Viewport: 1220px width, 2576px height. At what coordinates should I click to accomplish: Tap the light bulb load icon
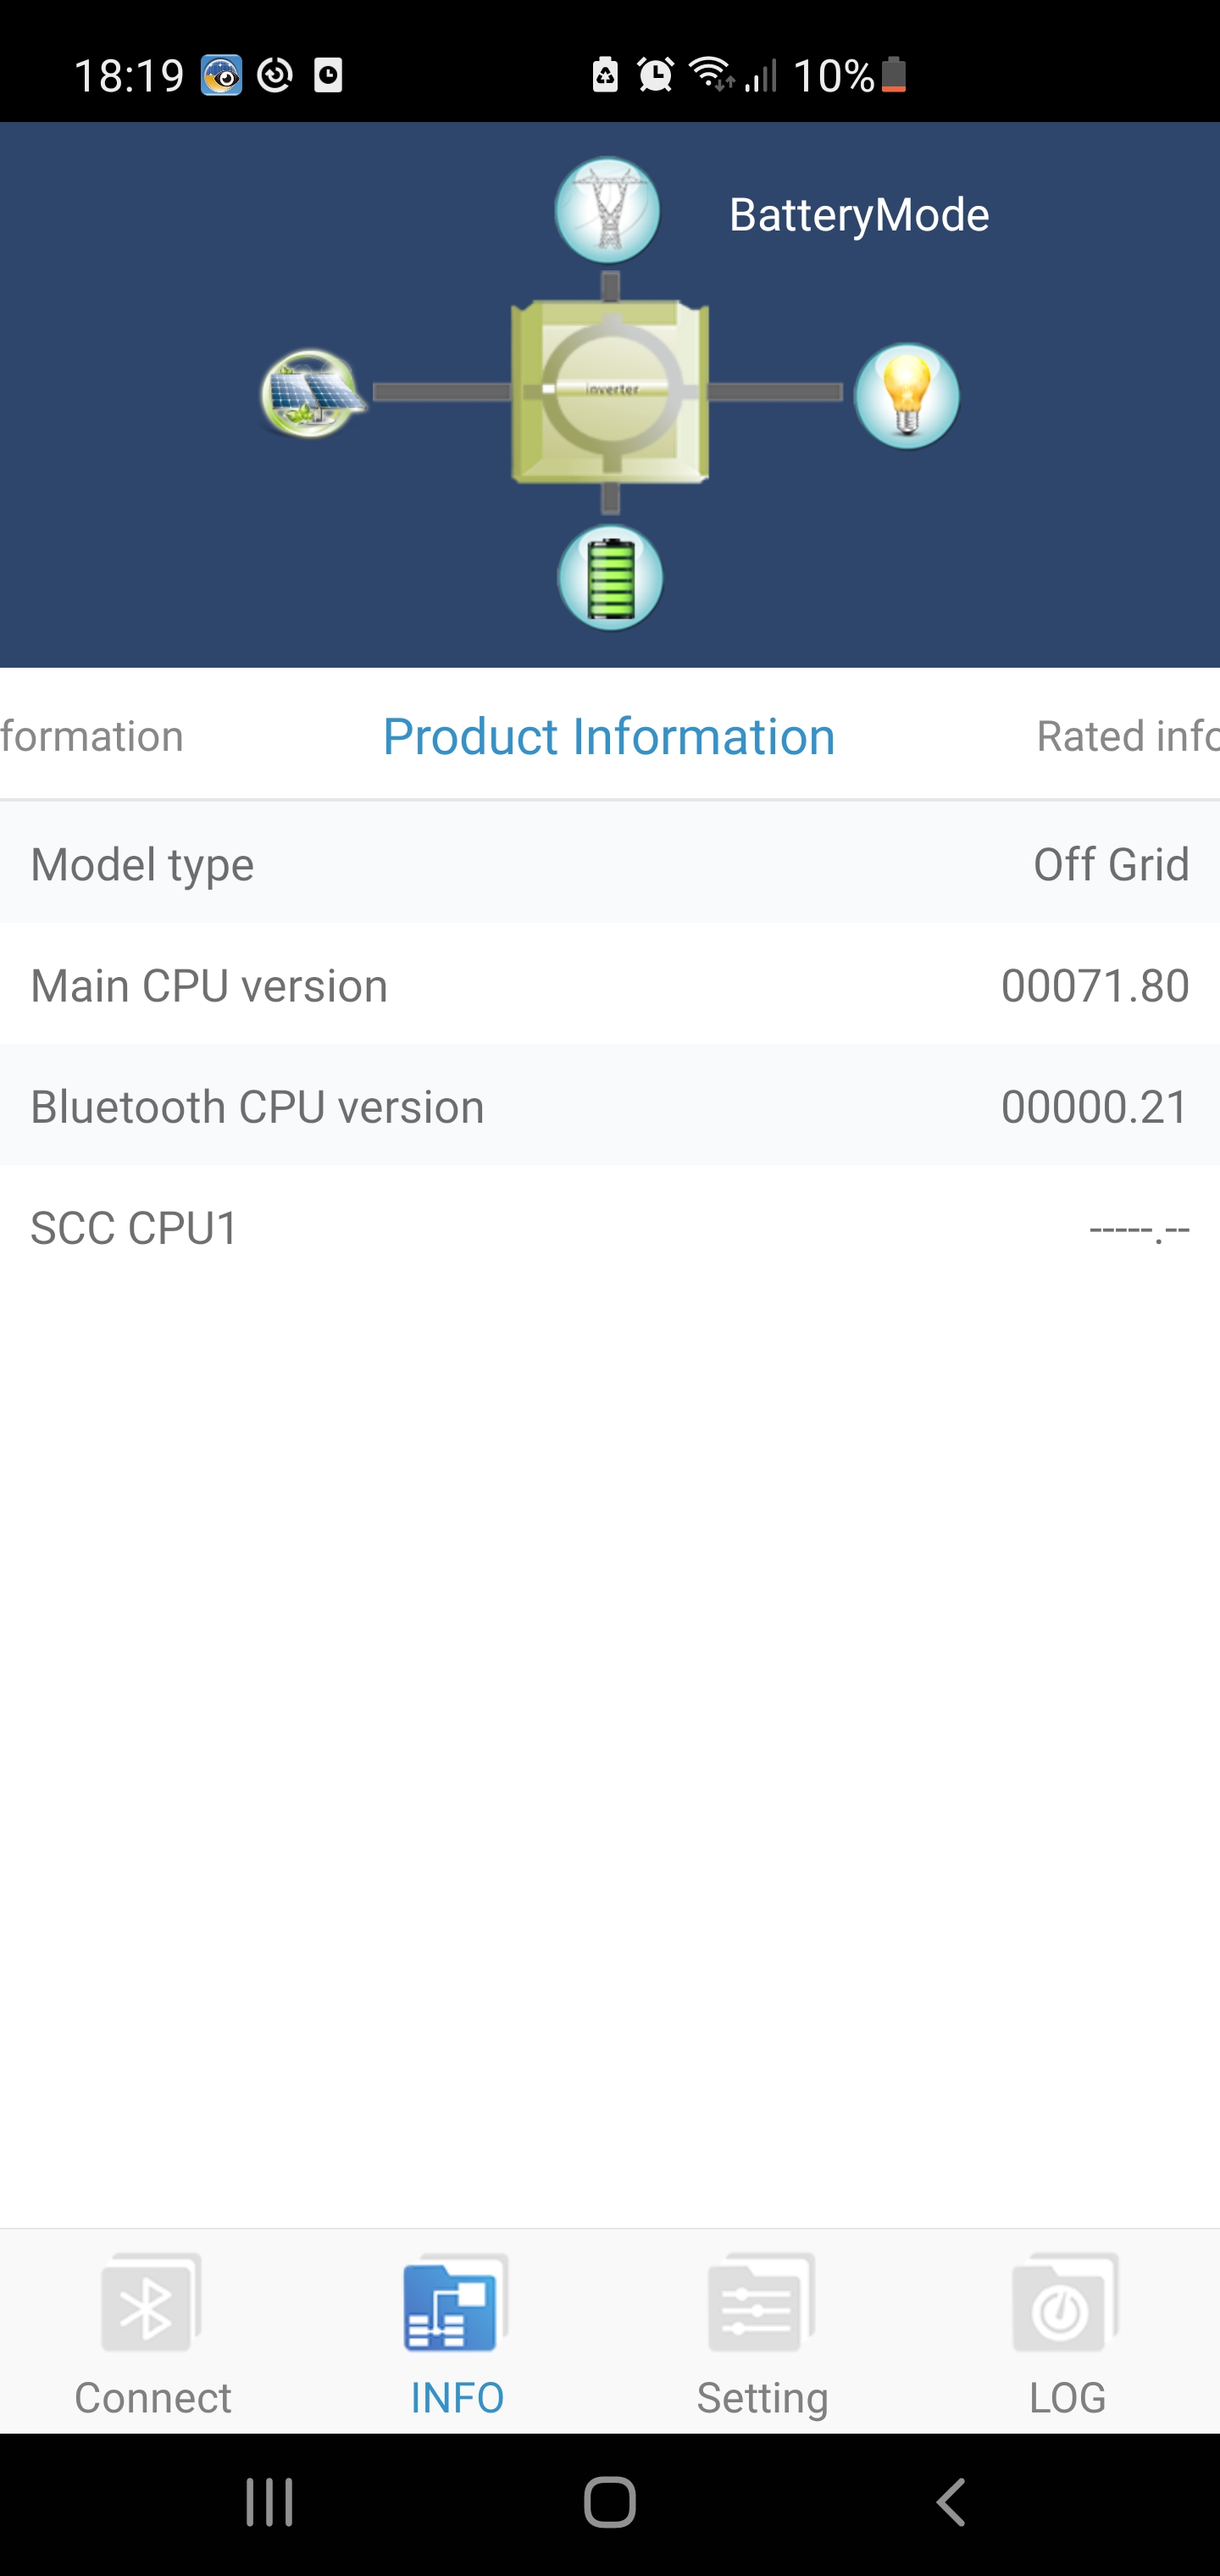[906, 396]
